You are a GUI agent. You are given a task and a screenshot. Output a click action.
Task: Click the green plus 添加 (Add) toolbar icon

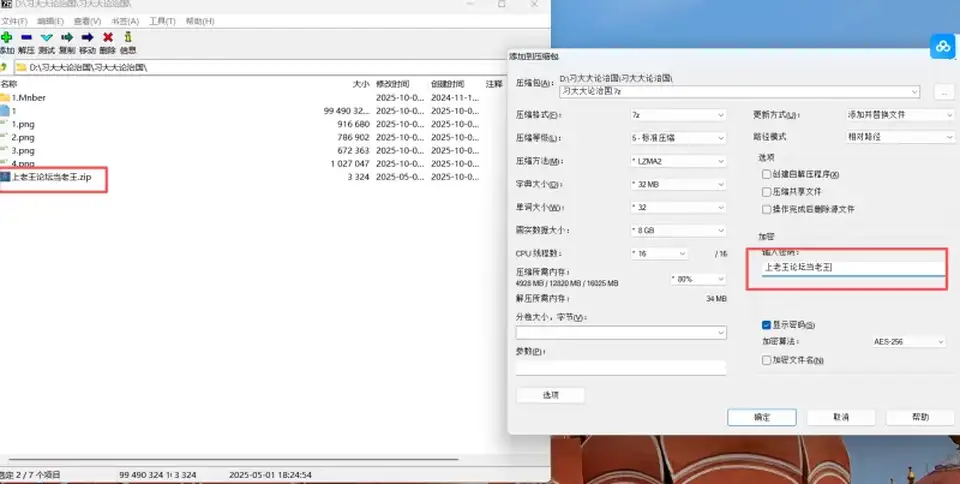tap(6, 37)
